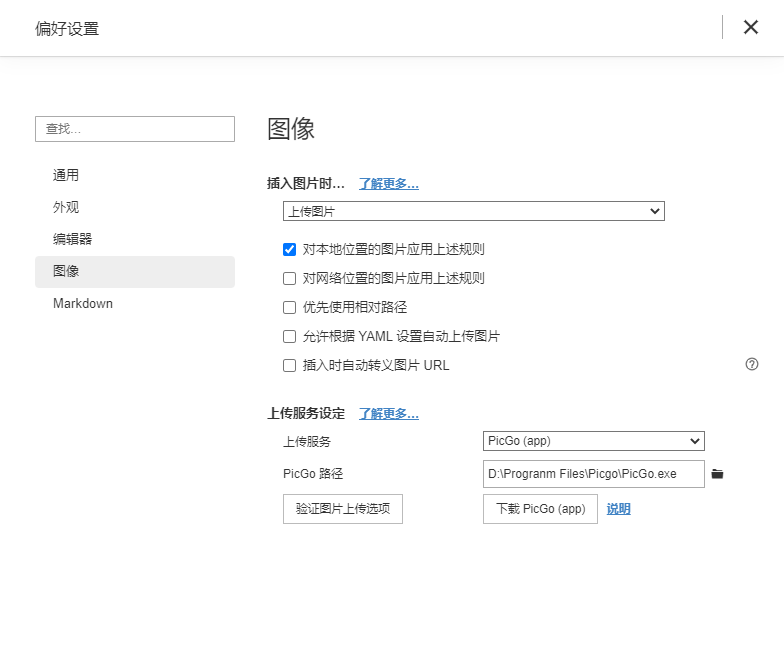
Task: Toggle 对本地位置的图片应用上述规则 checkbox
Action: (x=290, y=249)
